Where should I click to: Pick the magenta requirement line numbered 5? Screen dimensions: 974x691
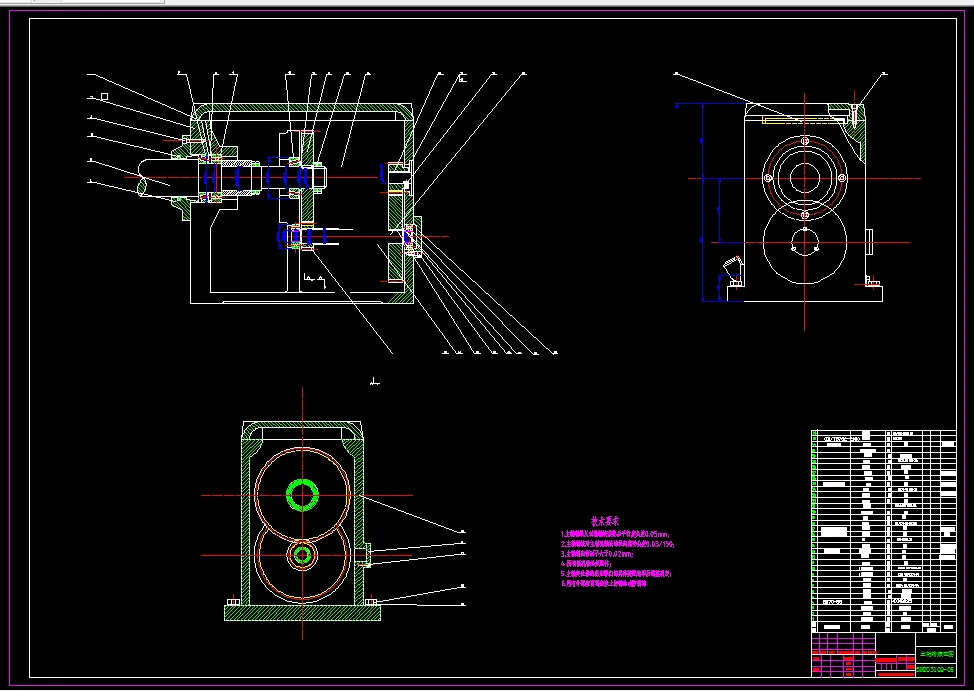coord(616,574)
